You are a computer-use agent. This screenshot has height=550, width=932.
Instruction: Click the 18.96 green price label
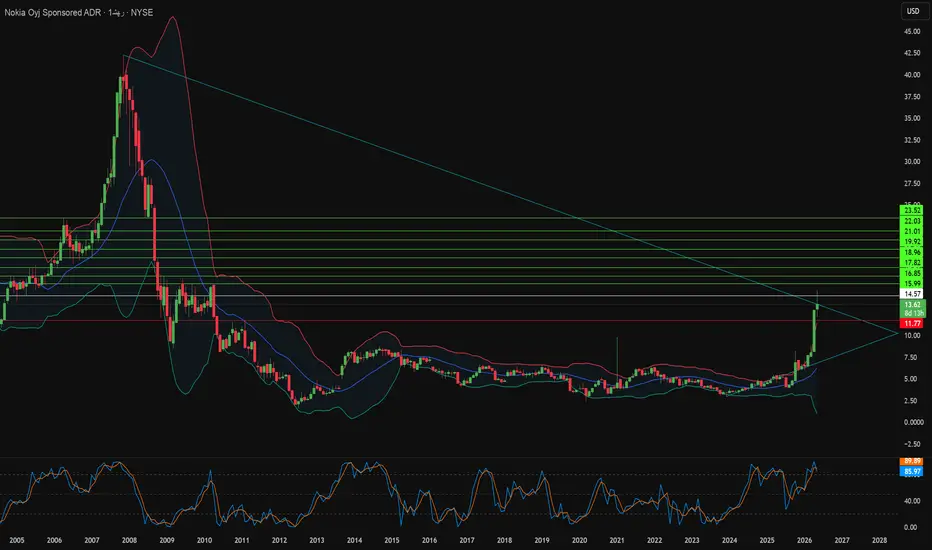click(x=912, y=252)
